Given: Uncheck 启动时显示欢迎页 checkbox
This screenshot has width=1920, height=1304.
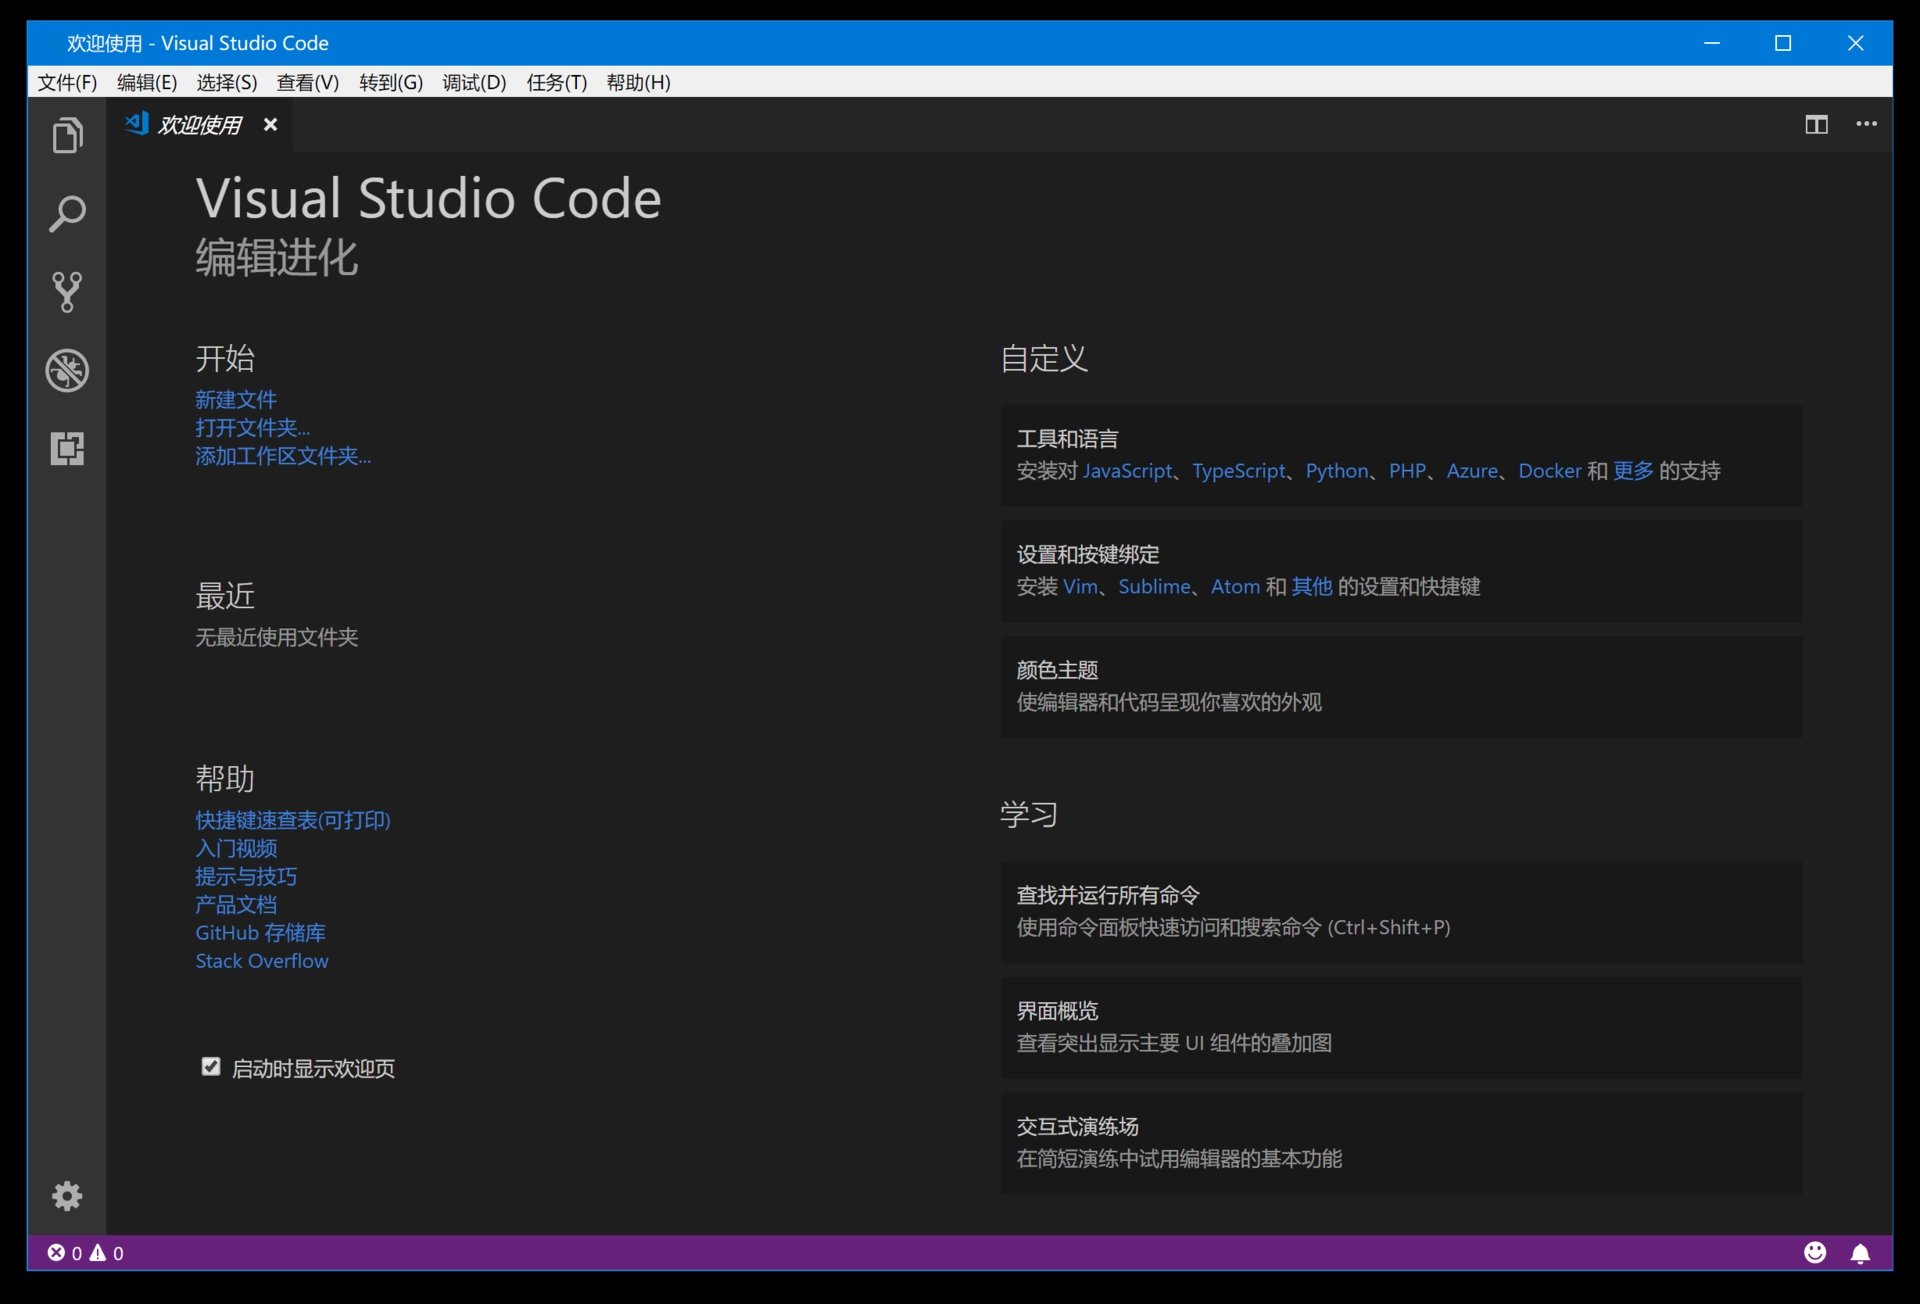Looking at the screenshot, I should tap(210, 1067).
